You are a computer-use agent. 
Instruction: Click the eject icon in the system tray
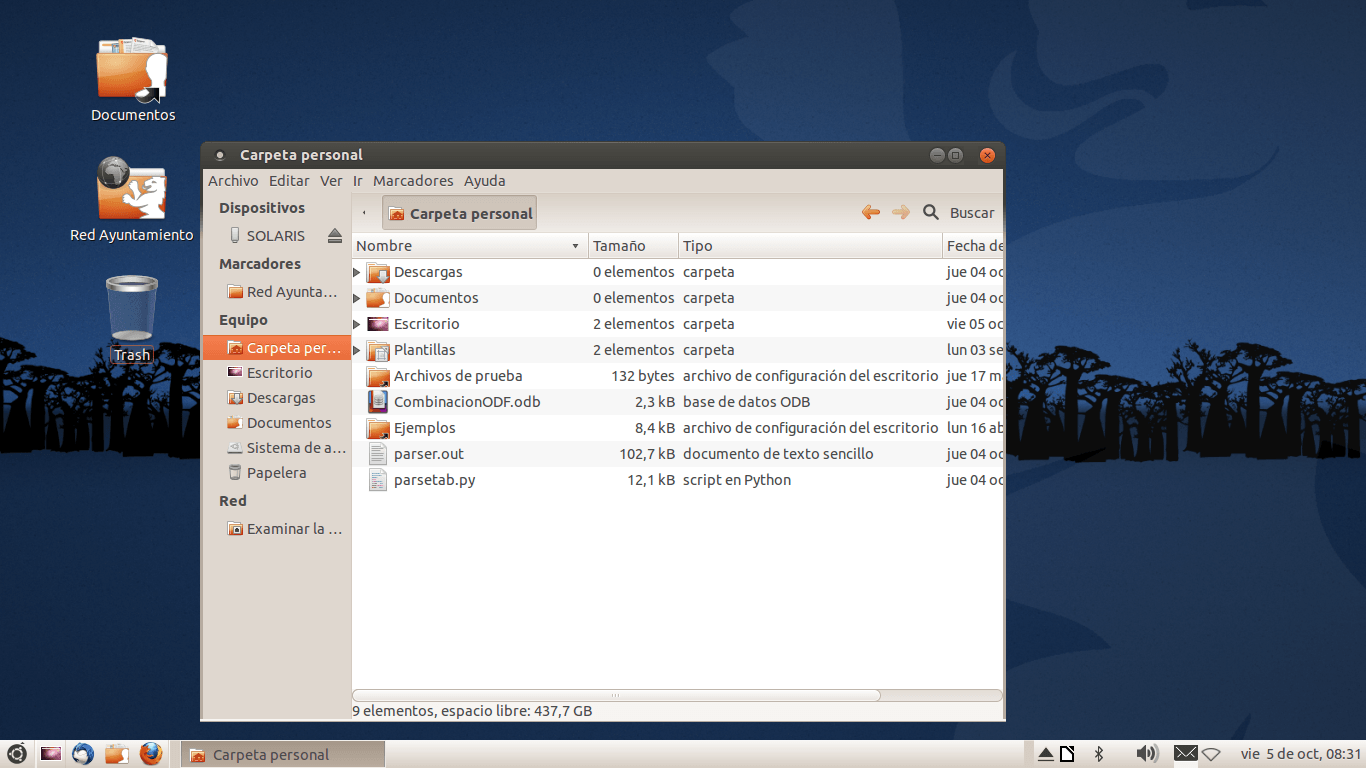tap(1045, 754)
